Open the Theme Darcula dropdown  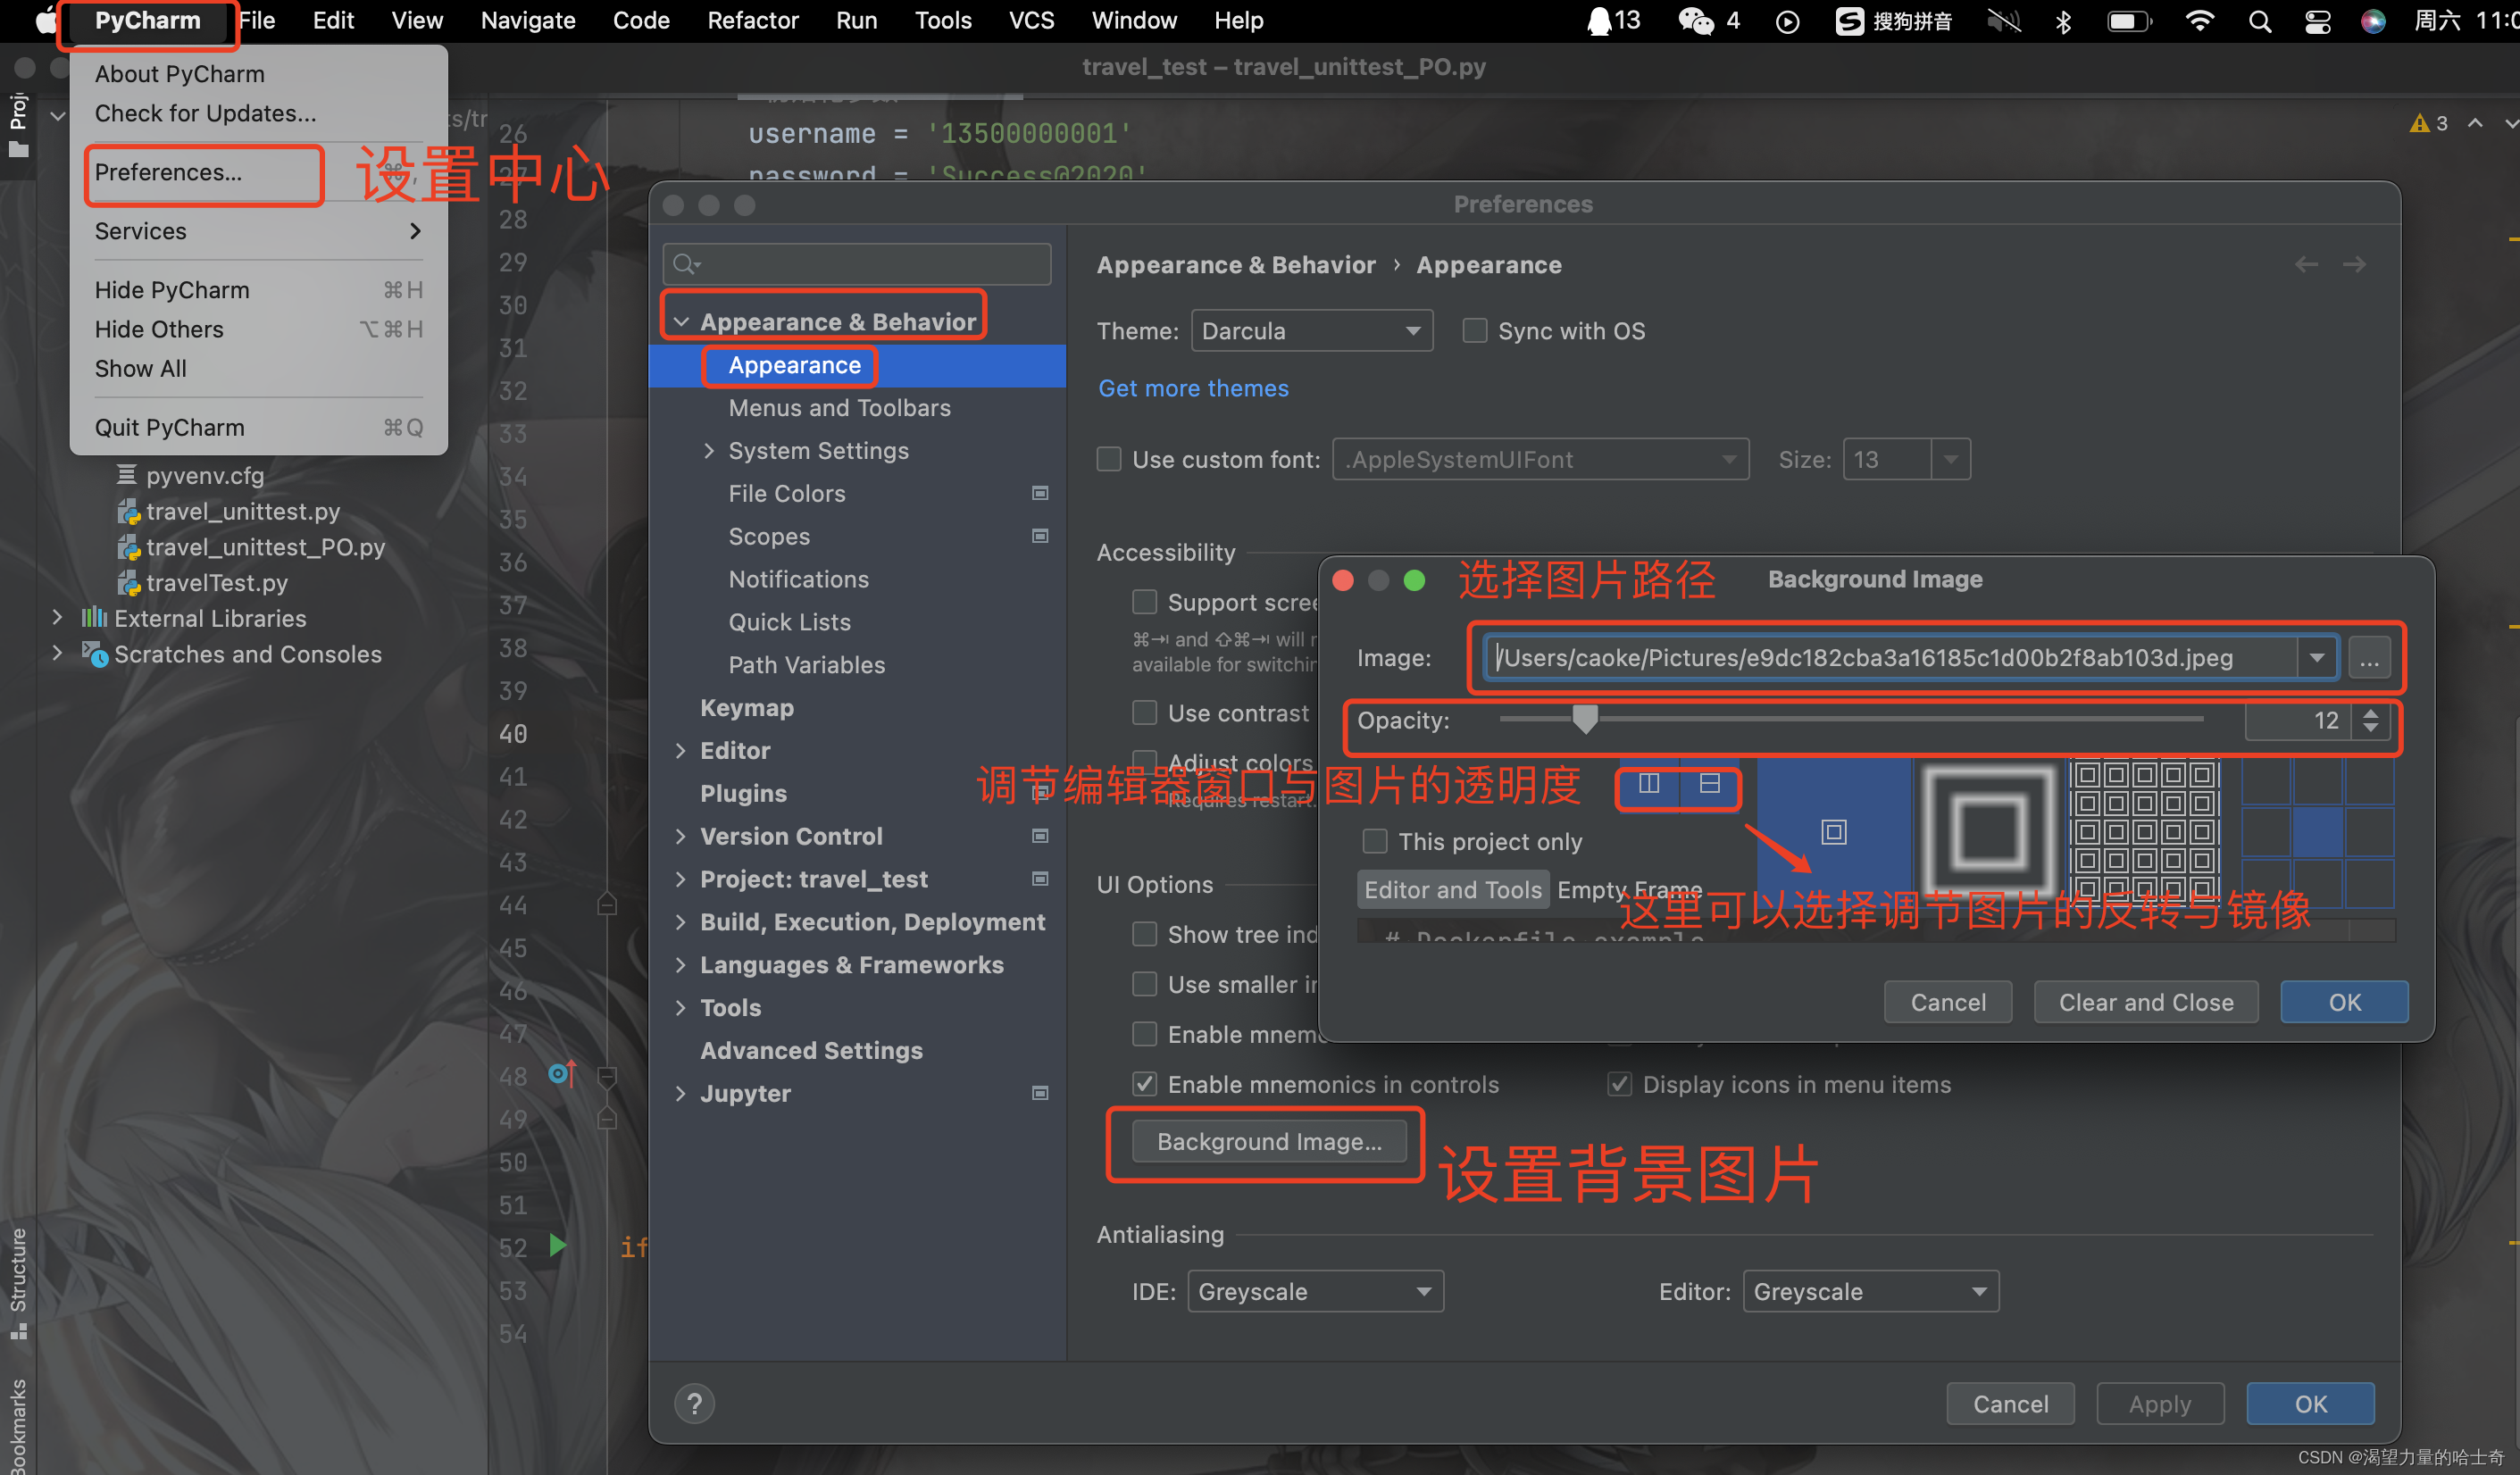click(x=1311, y=331)
